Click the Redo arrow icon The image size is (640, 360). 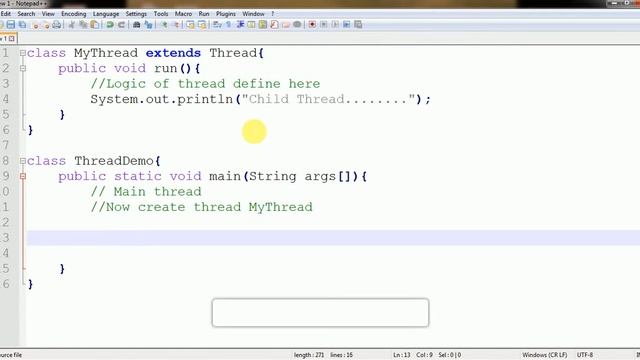121,24
